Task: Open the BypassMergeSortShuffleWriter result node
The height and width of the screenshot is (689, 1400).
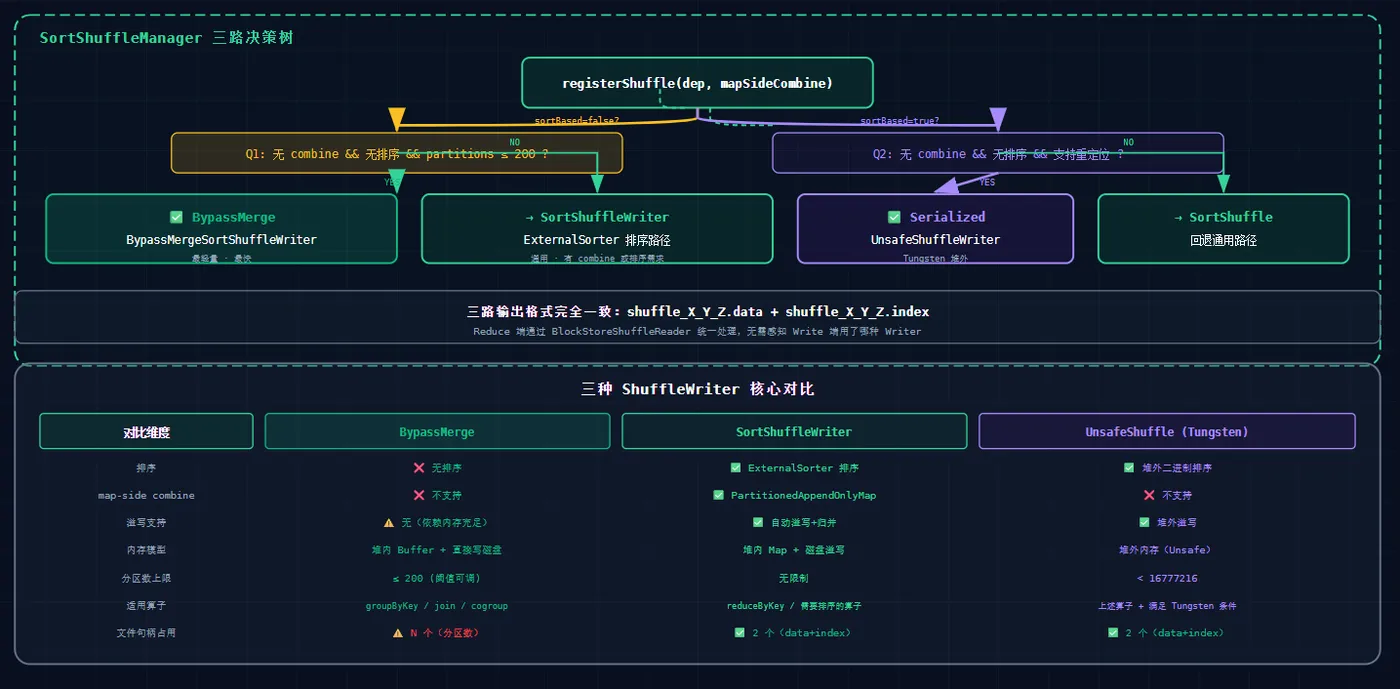Action: click(222, 228)
